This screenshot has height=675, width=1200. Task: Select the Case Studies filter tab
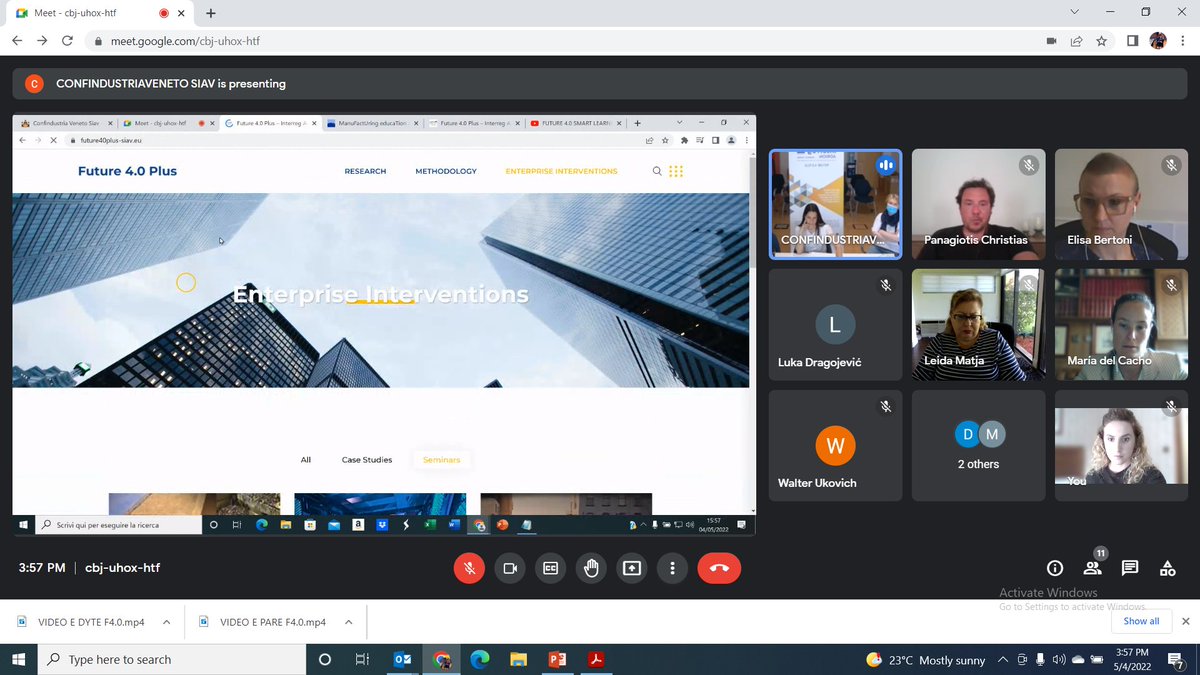(x=367, y=460)
